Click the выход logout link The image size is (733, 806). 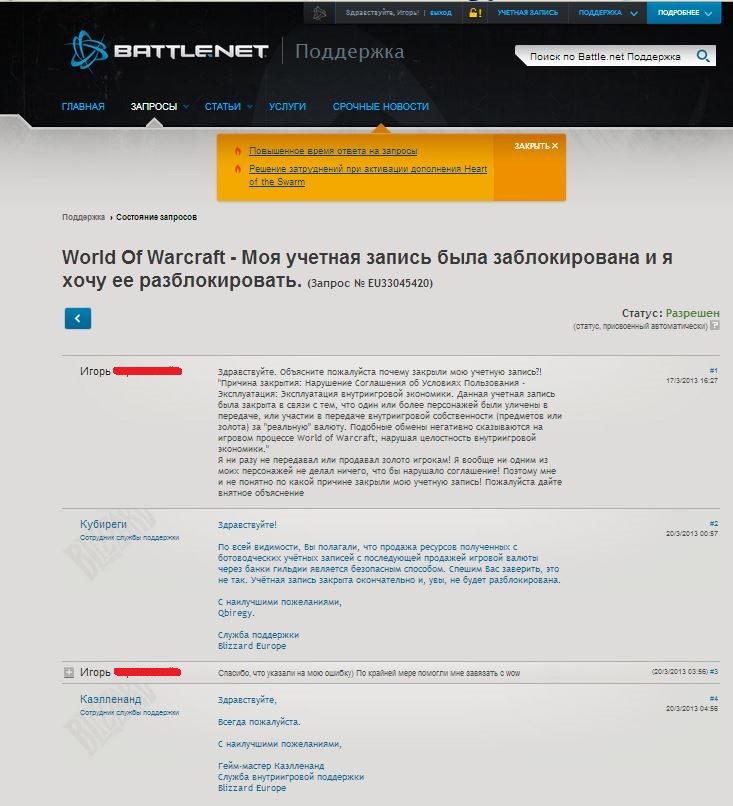(440, 13)
